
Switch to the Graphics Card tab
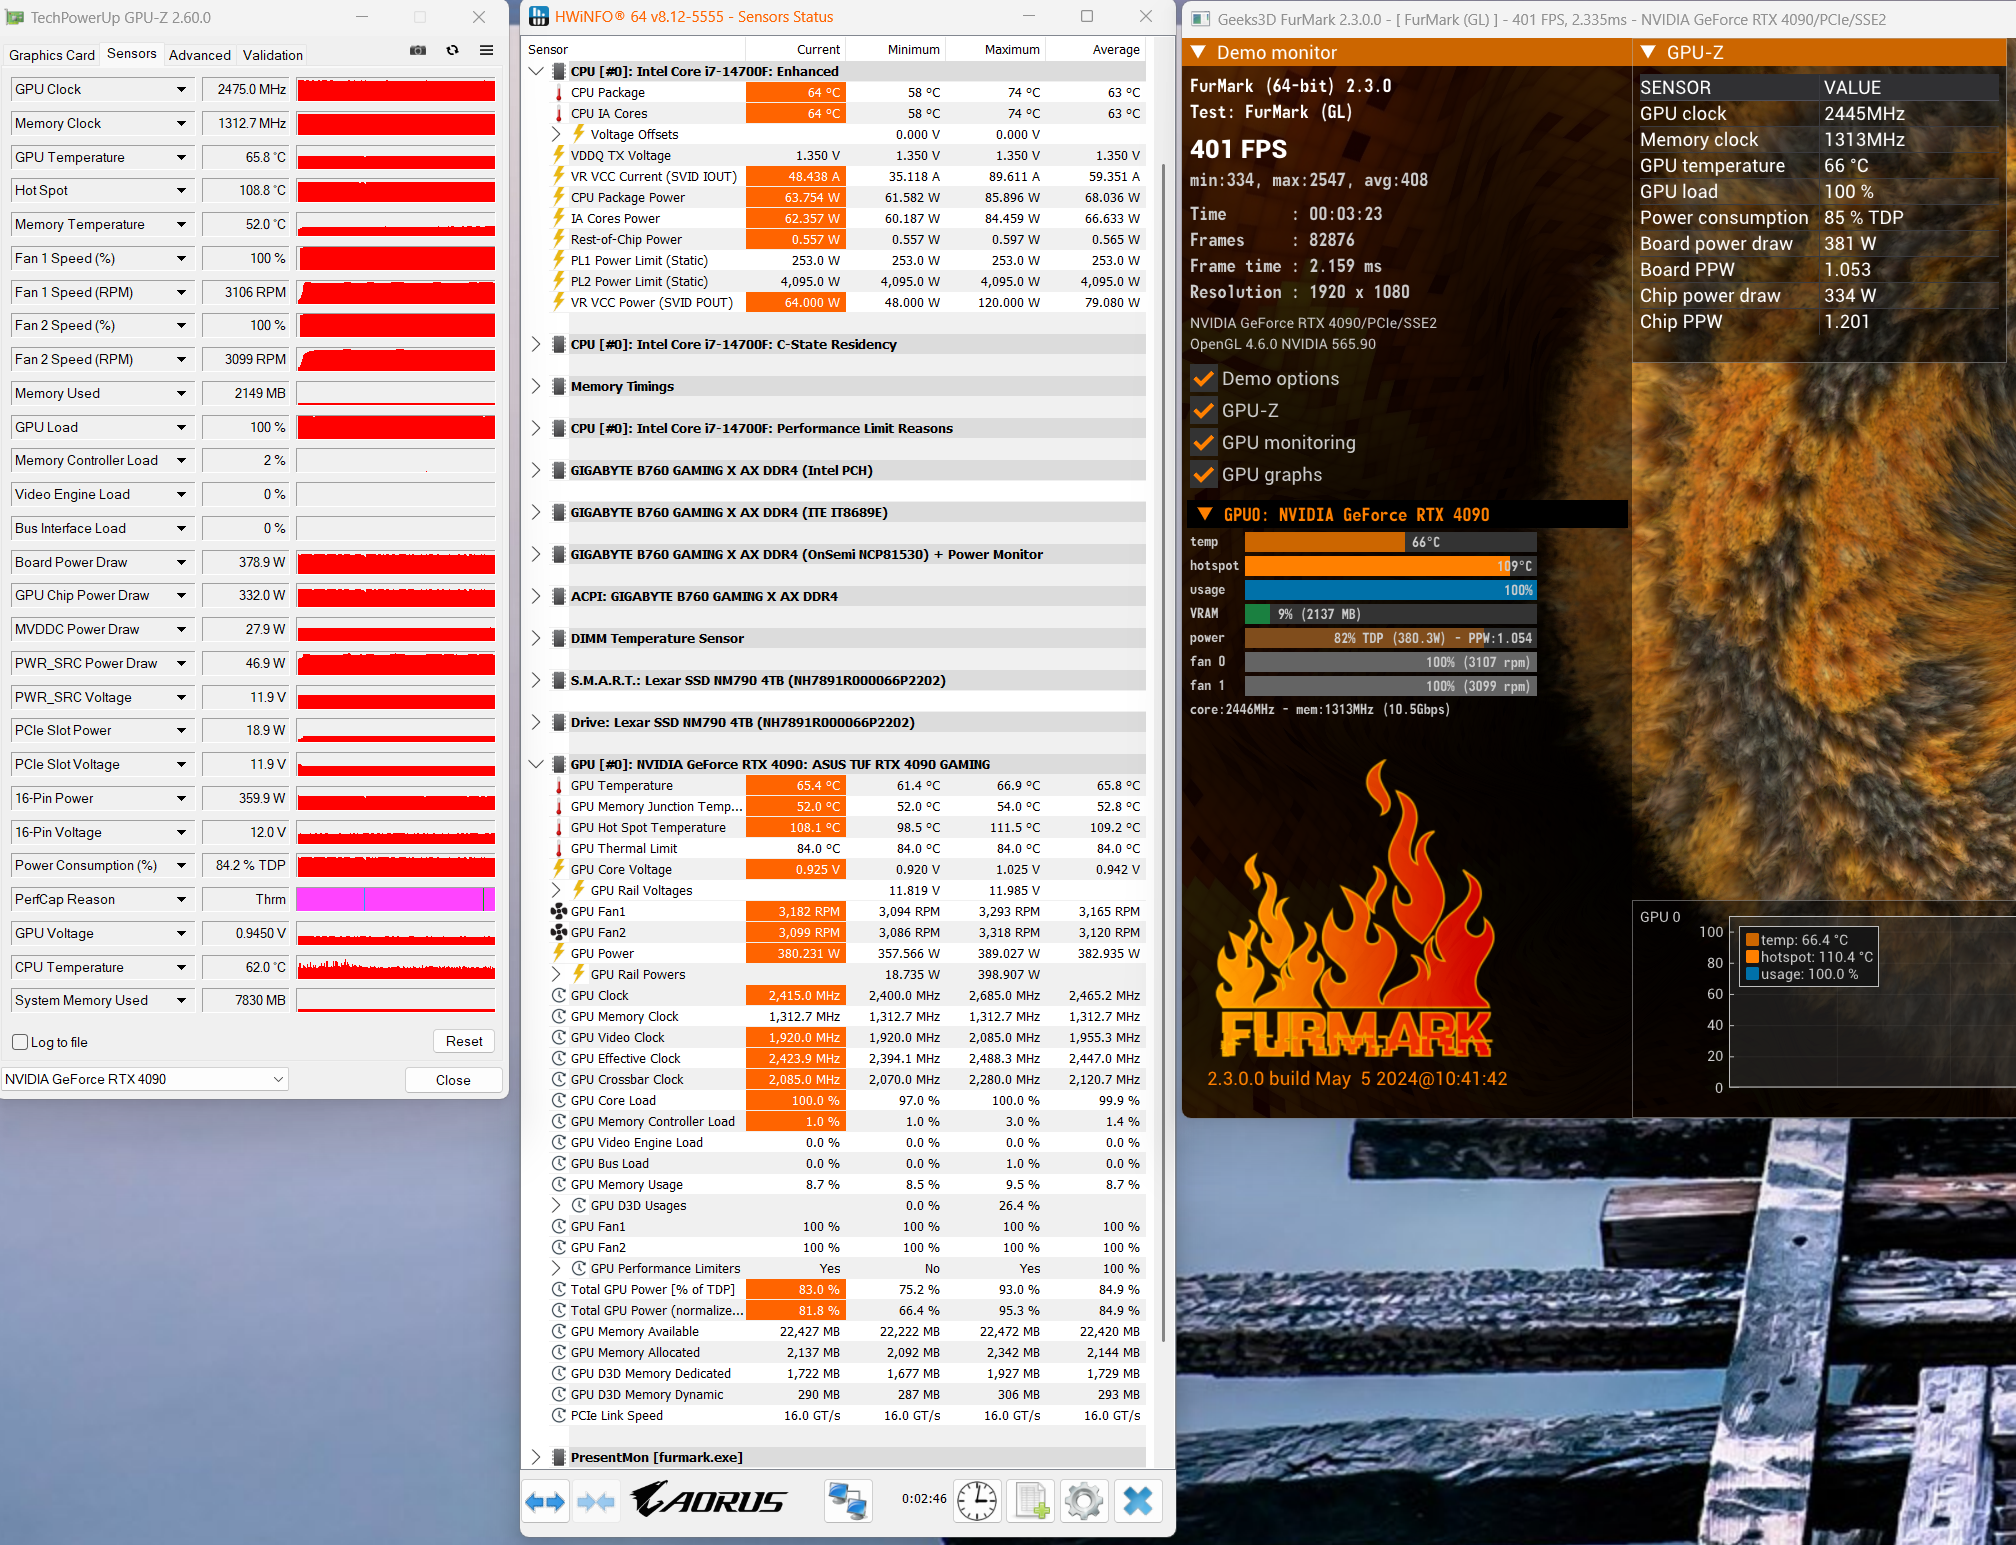click(x=52, y=55)
